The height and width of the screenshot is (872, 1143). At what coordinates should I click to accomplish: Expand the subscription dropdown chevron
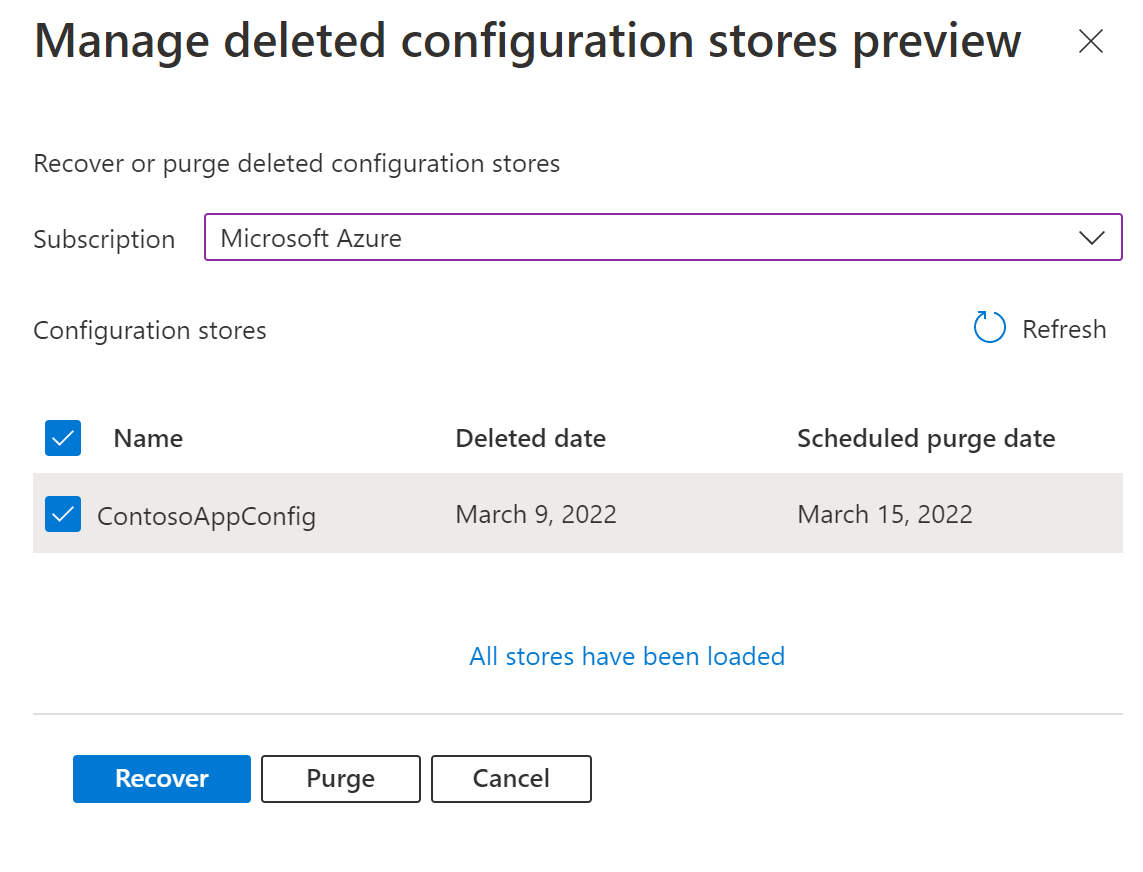point(1091,239)
